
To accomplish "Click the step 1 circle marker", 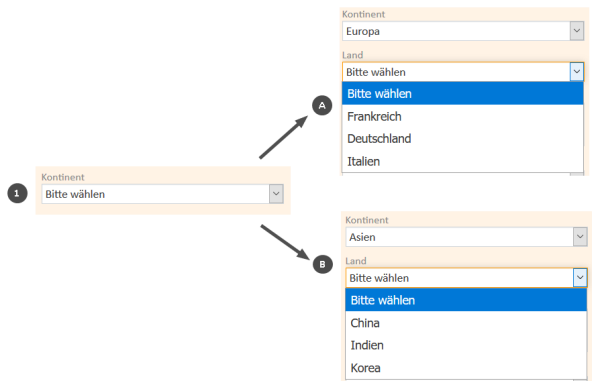I will coord(17,193).
